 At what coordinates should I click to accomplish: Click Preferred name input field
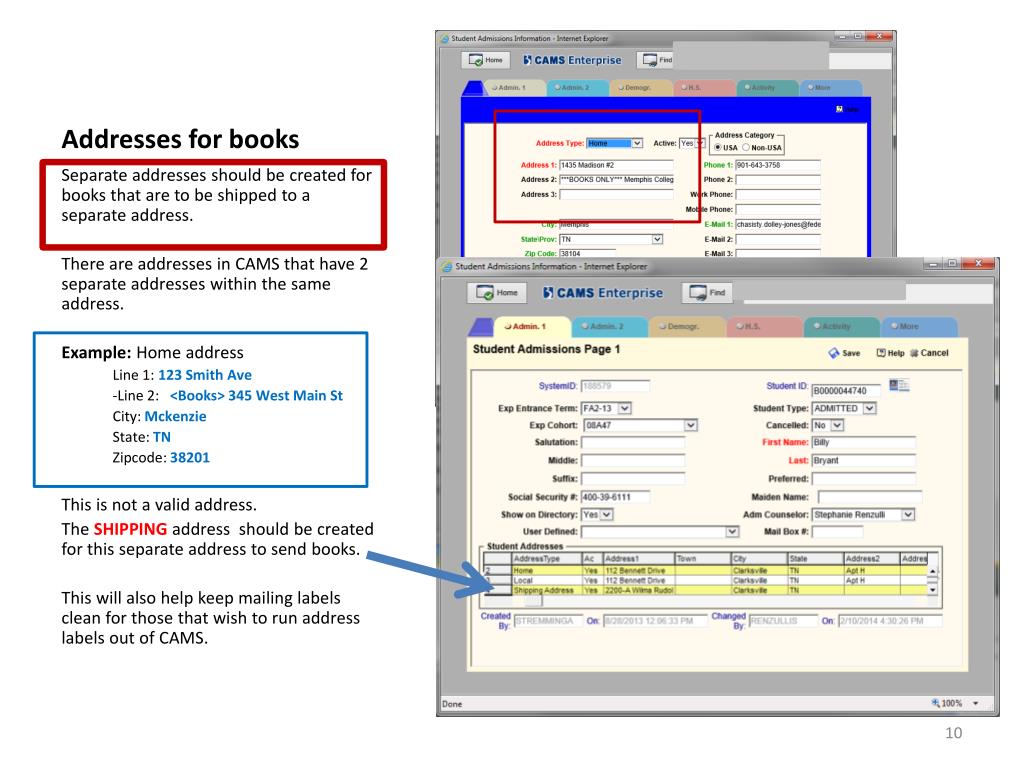click(863, 479)
